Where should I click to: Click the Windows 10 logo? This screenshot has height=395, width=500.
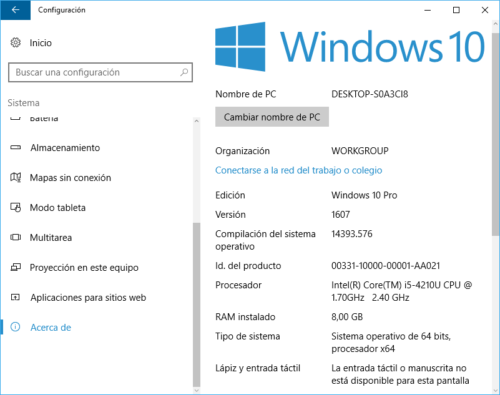point(350,47)
